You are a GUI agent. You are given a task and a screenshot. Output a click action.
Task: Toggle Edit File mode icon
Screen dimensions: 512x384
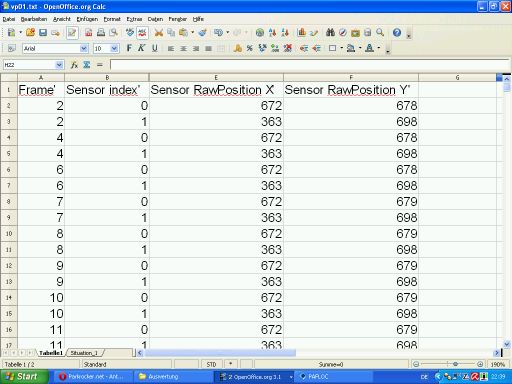(72, 32)
